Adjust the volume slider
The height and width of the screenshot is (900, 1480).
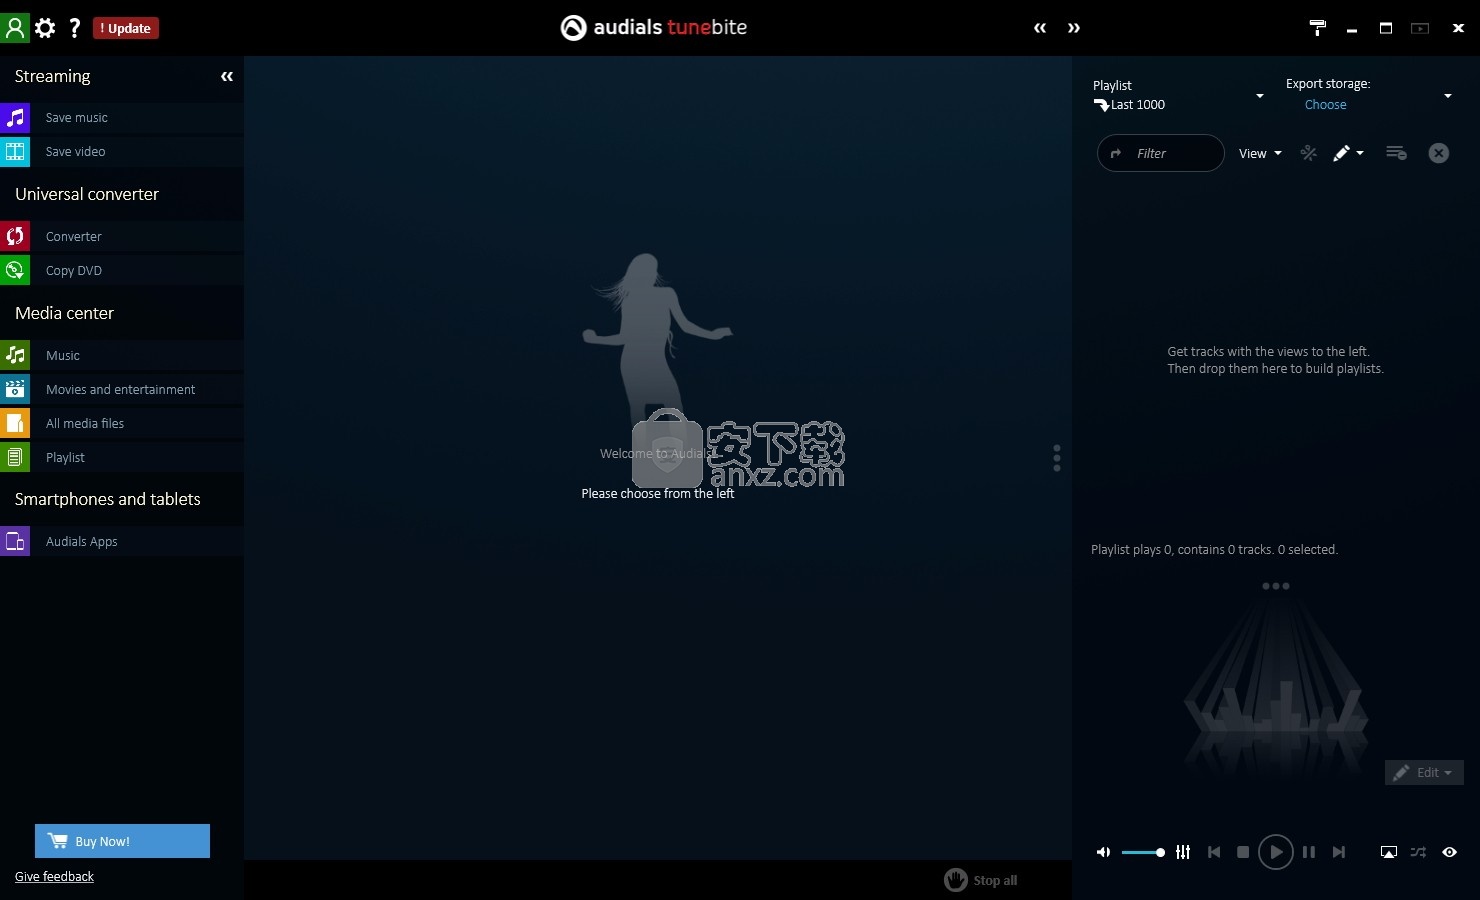pos(1142,852)
